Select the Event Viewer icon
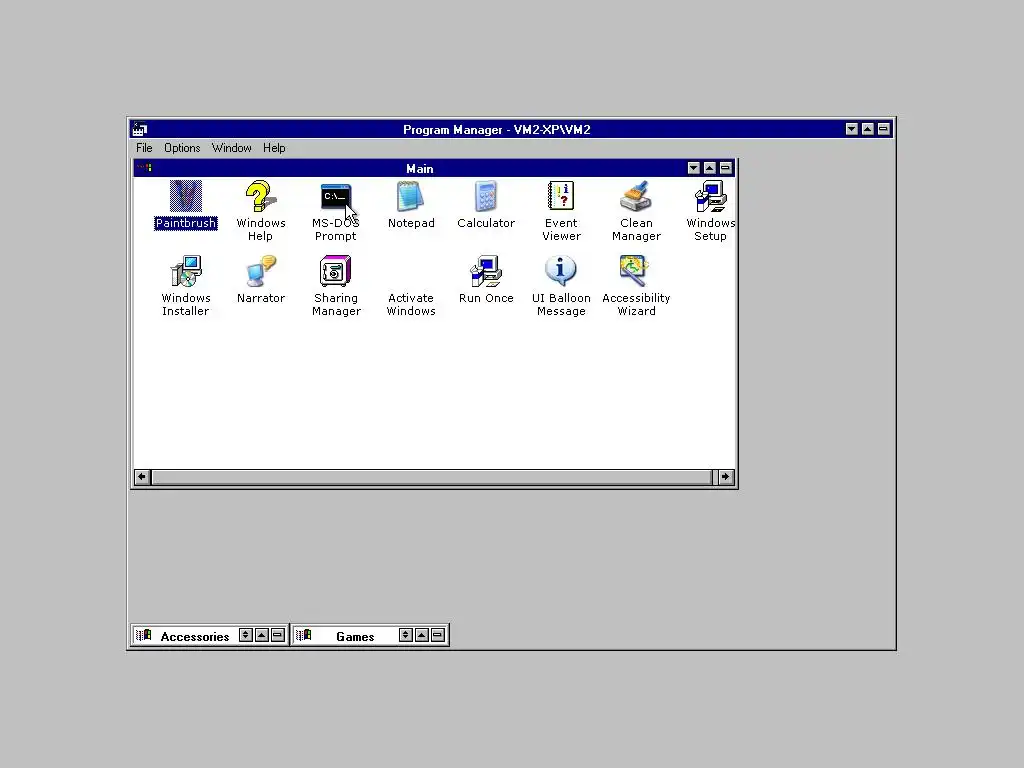This screenshot has width=1024, height=768. tap(561, 196)
